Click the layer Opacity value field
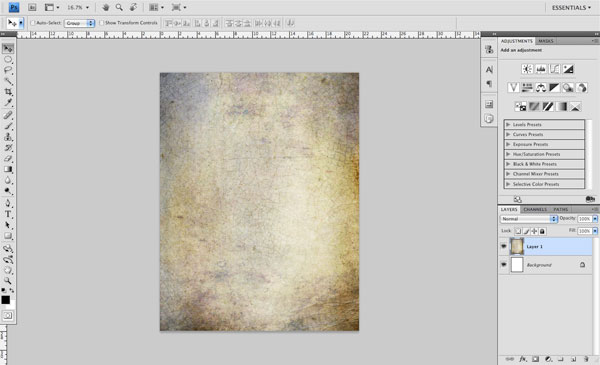Screen dimensions: 600x365 pos(585,219)
